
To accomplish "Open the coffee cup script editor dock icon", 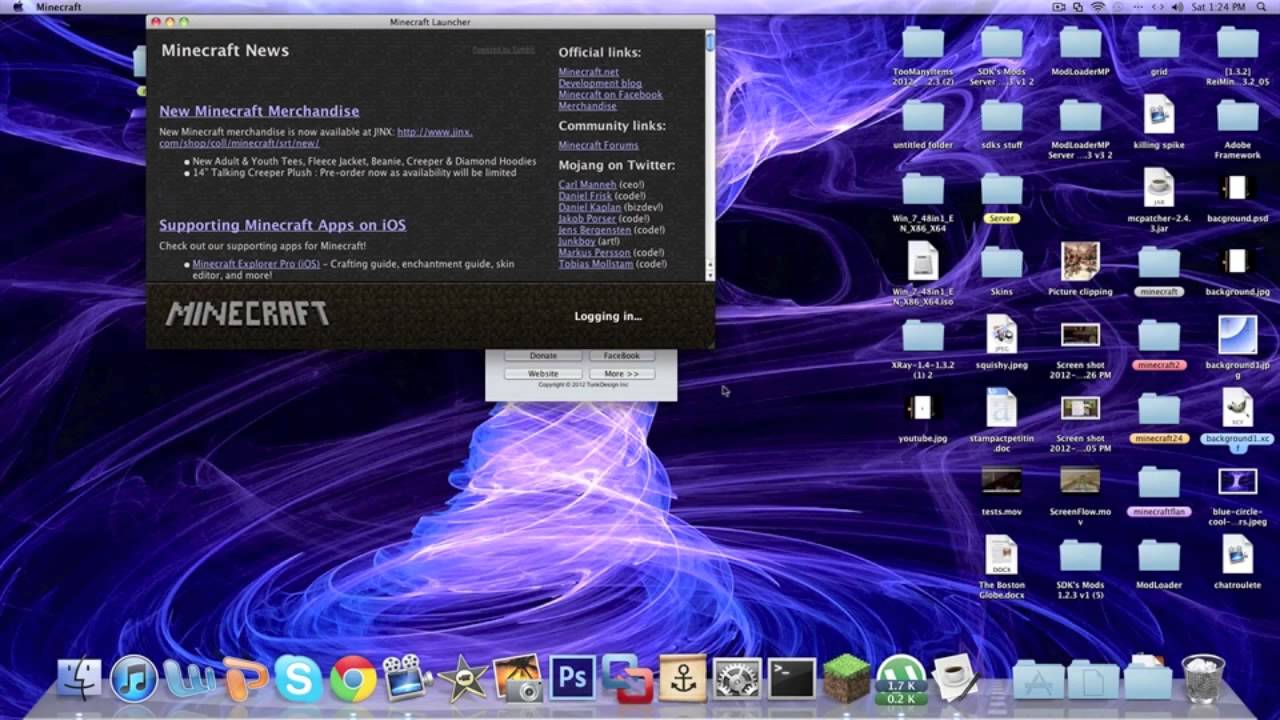I will (955, 679).
